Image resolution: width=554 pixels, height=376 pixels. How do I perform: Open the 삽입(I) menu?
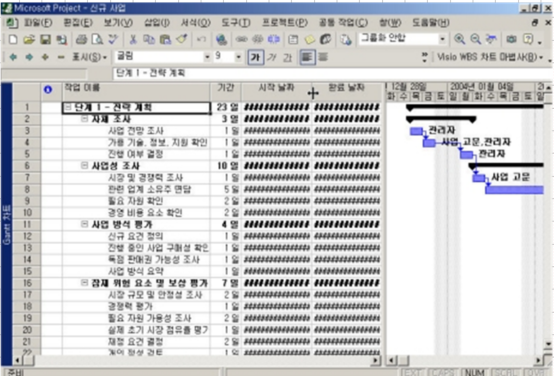pos(157,23)
